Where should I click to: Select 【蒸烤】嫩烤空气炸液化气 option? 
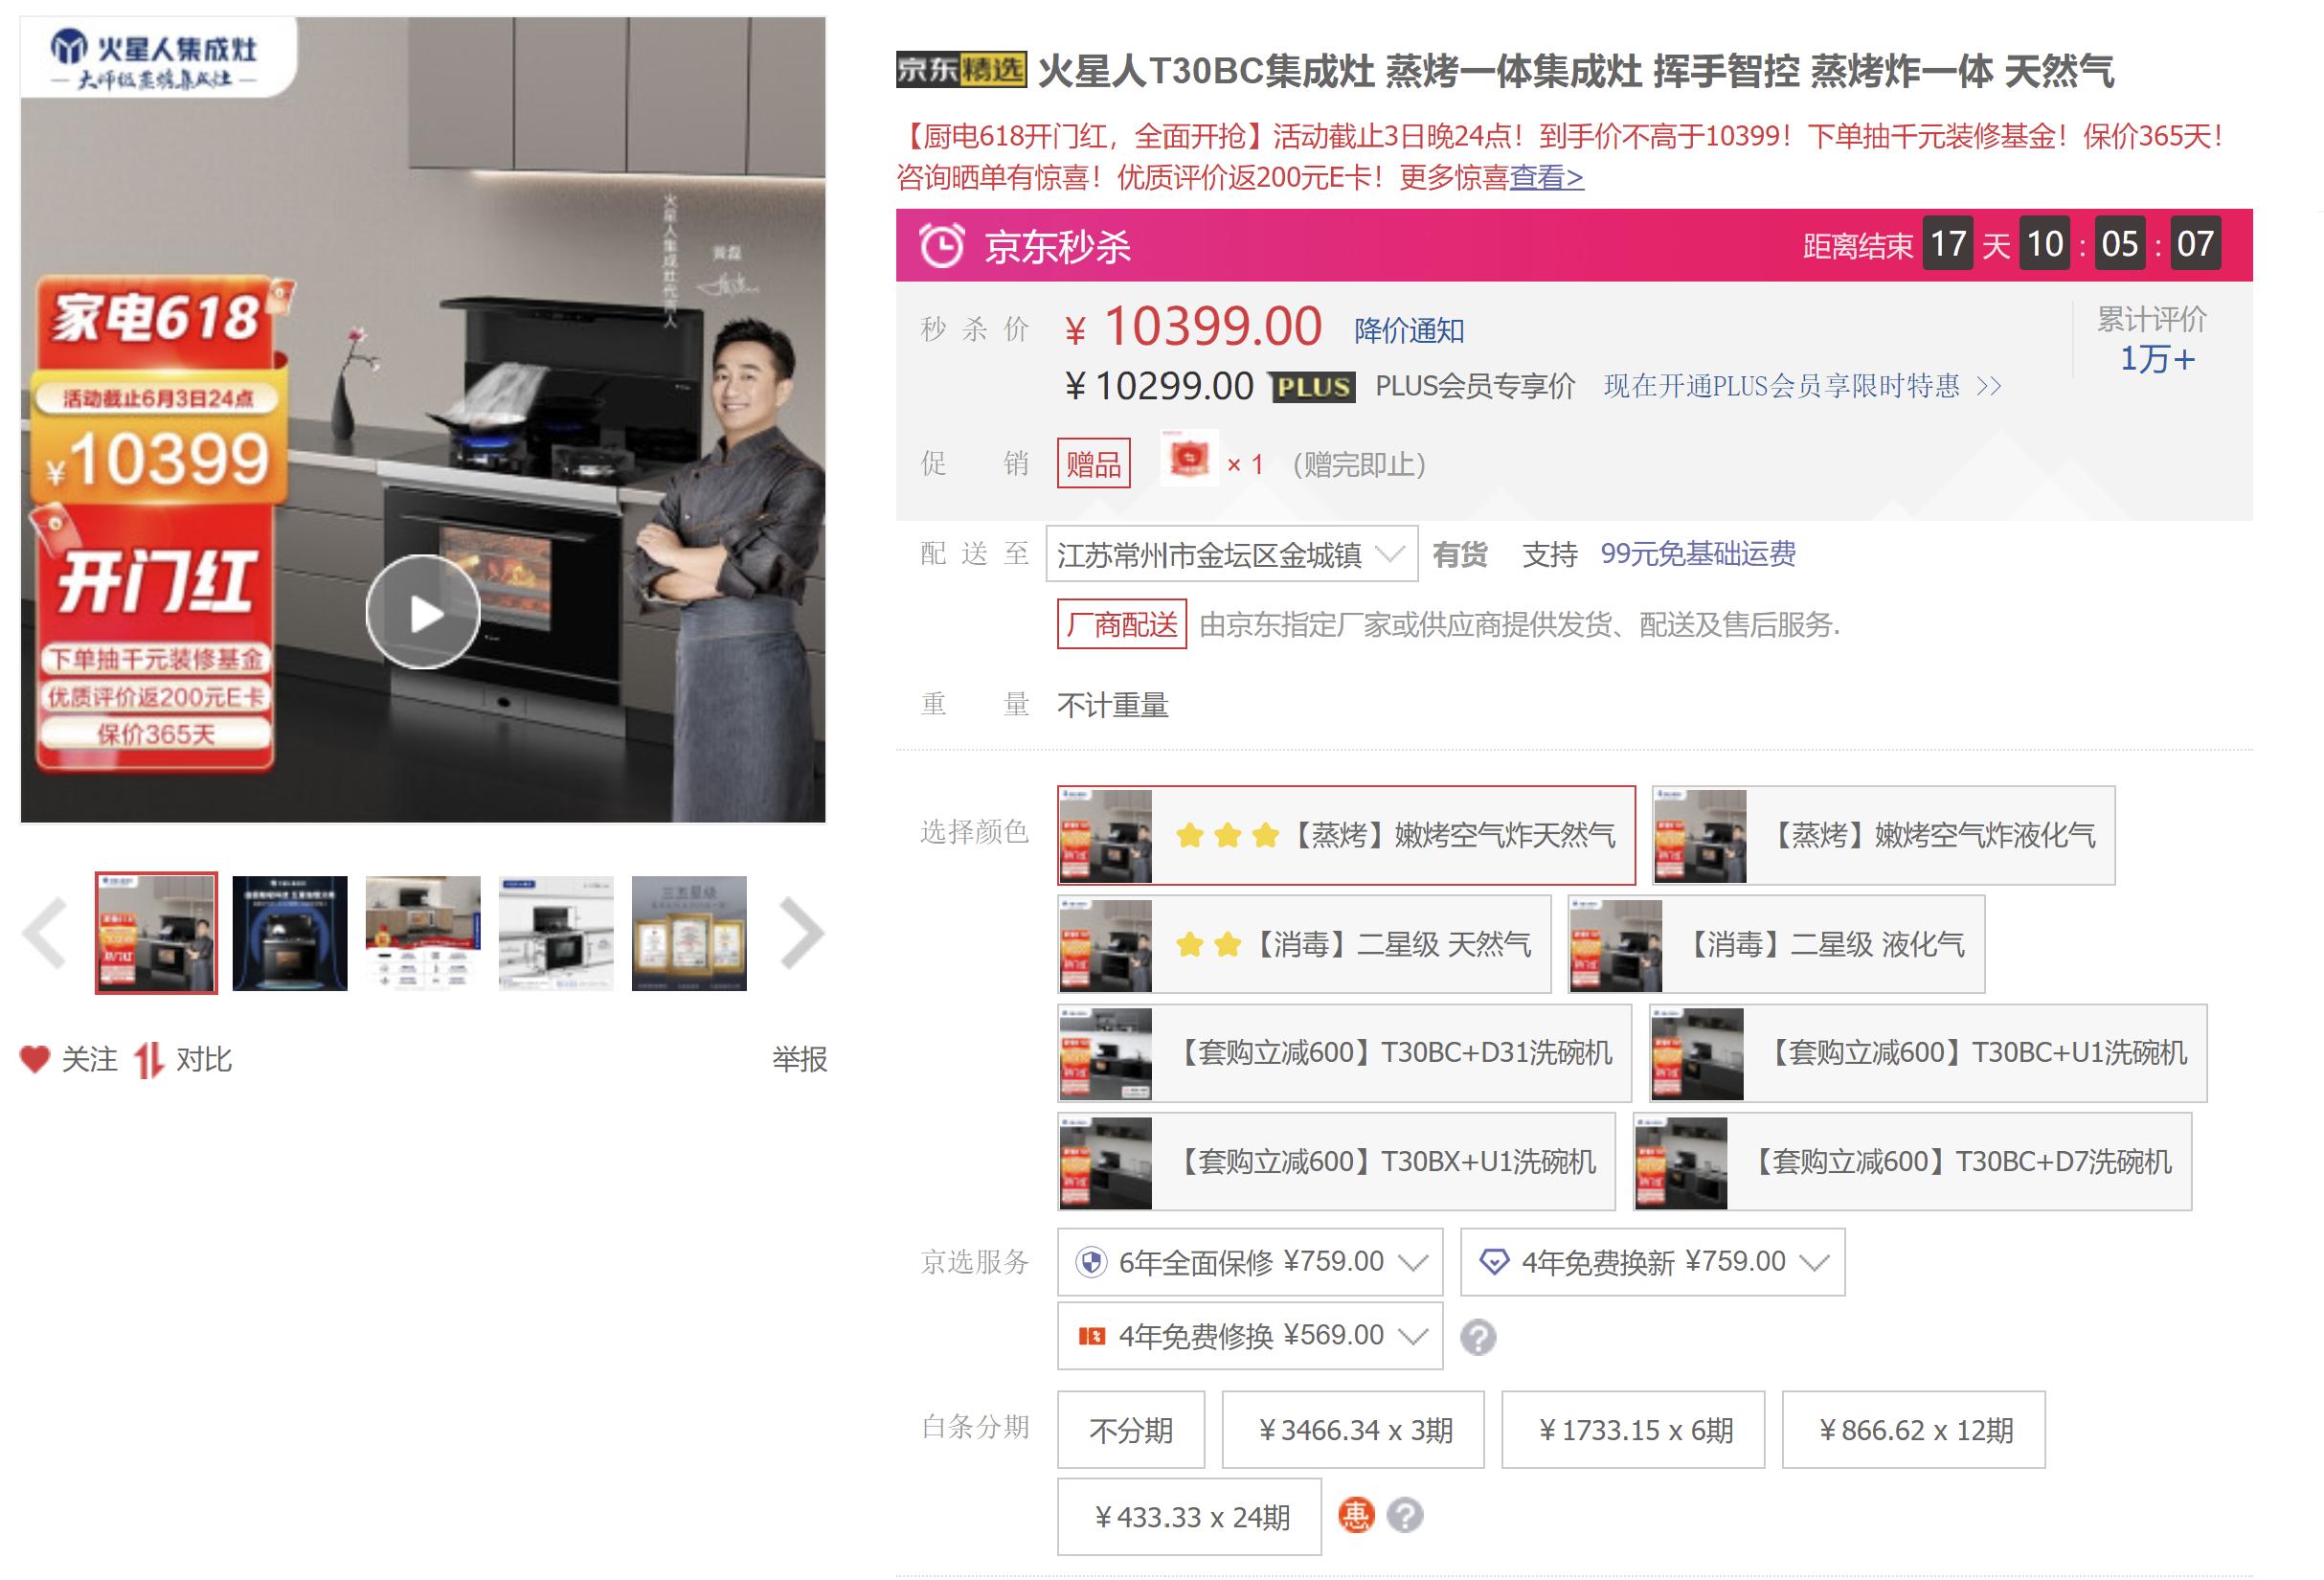[x=1883, y=835]
